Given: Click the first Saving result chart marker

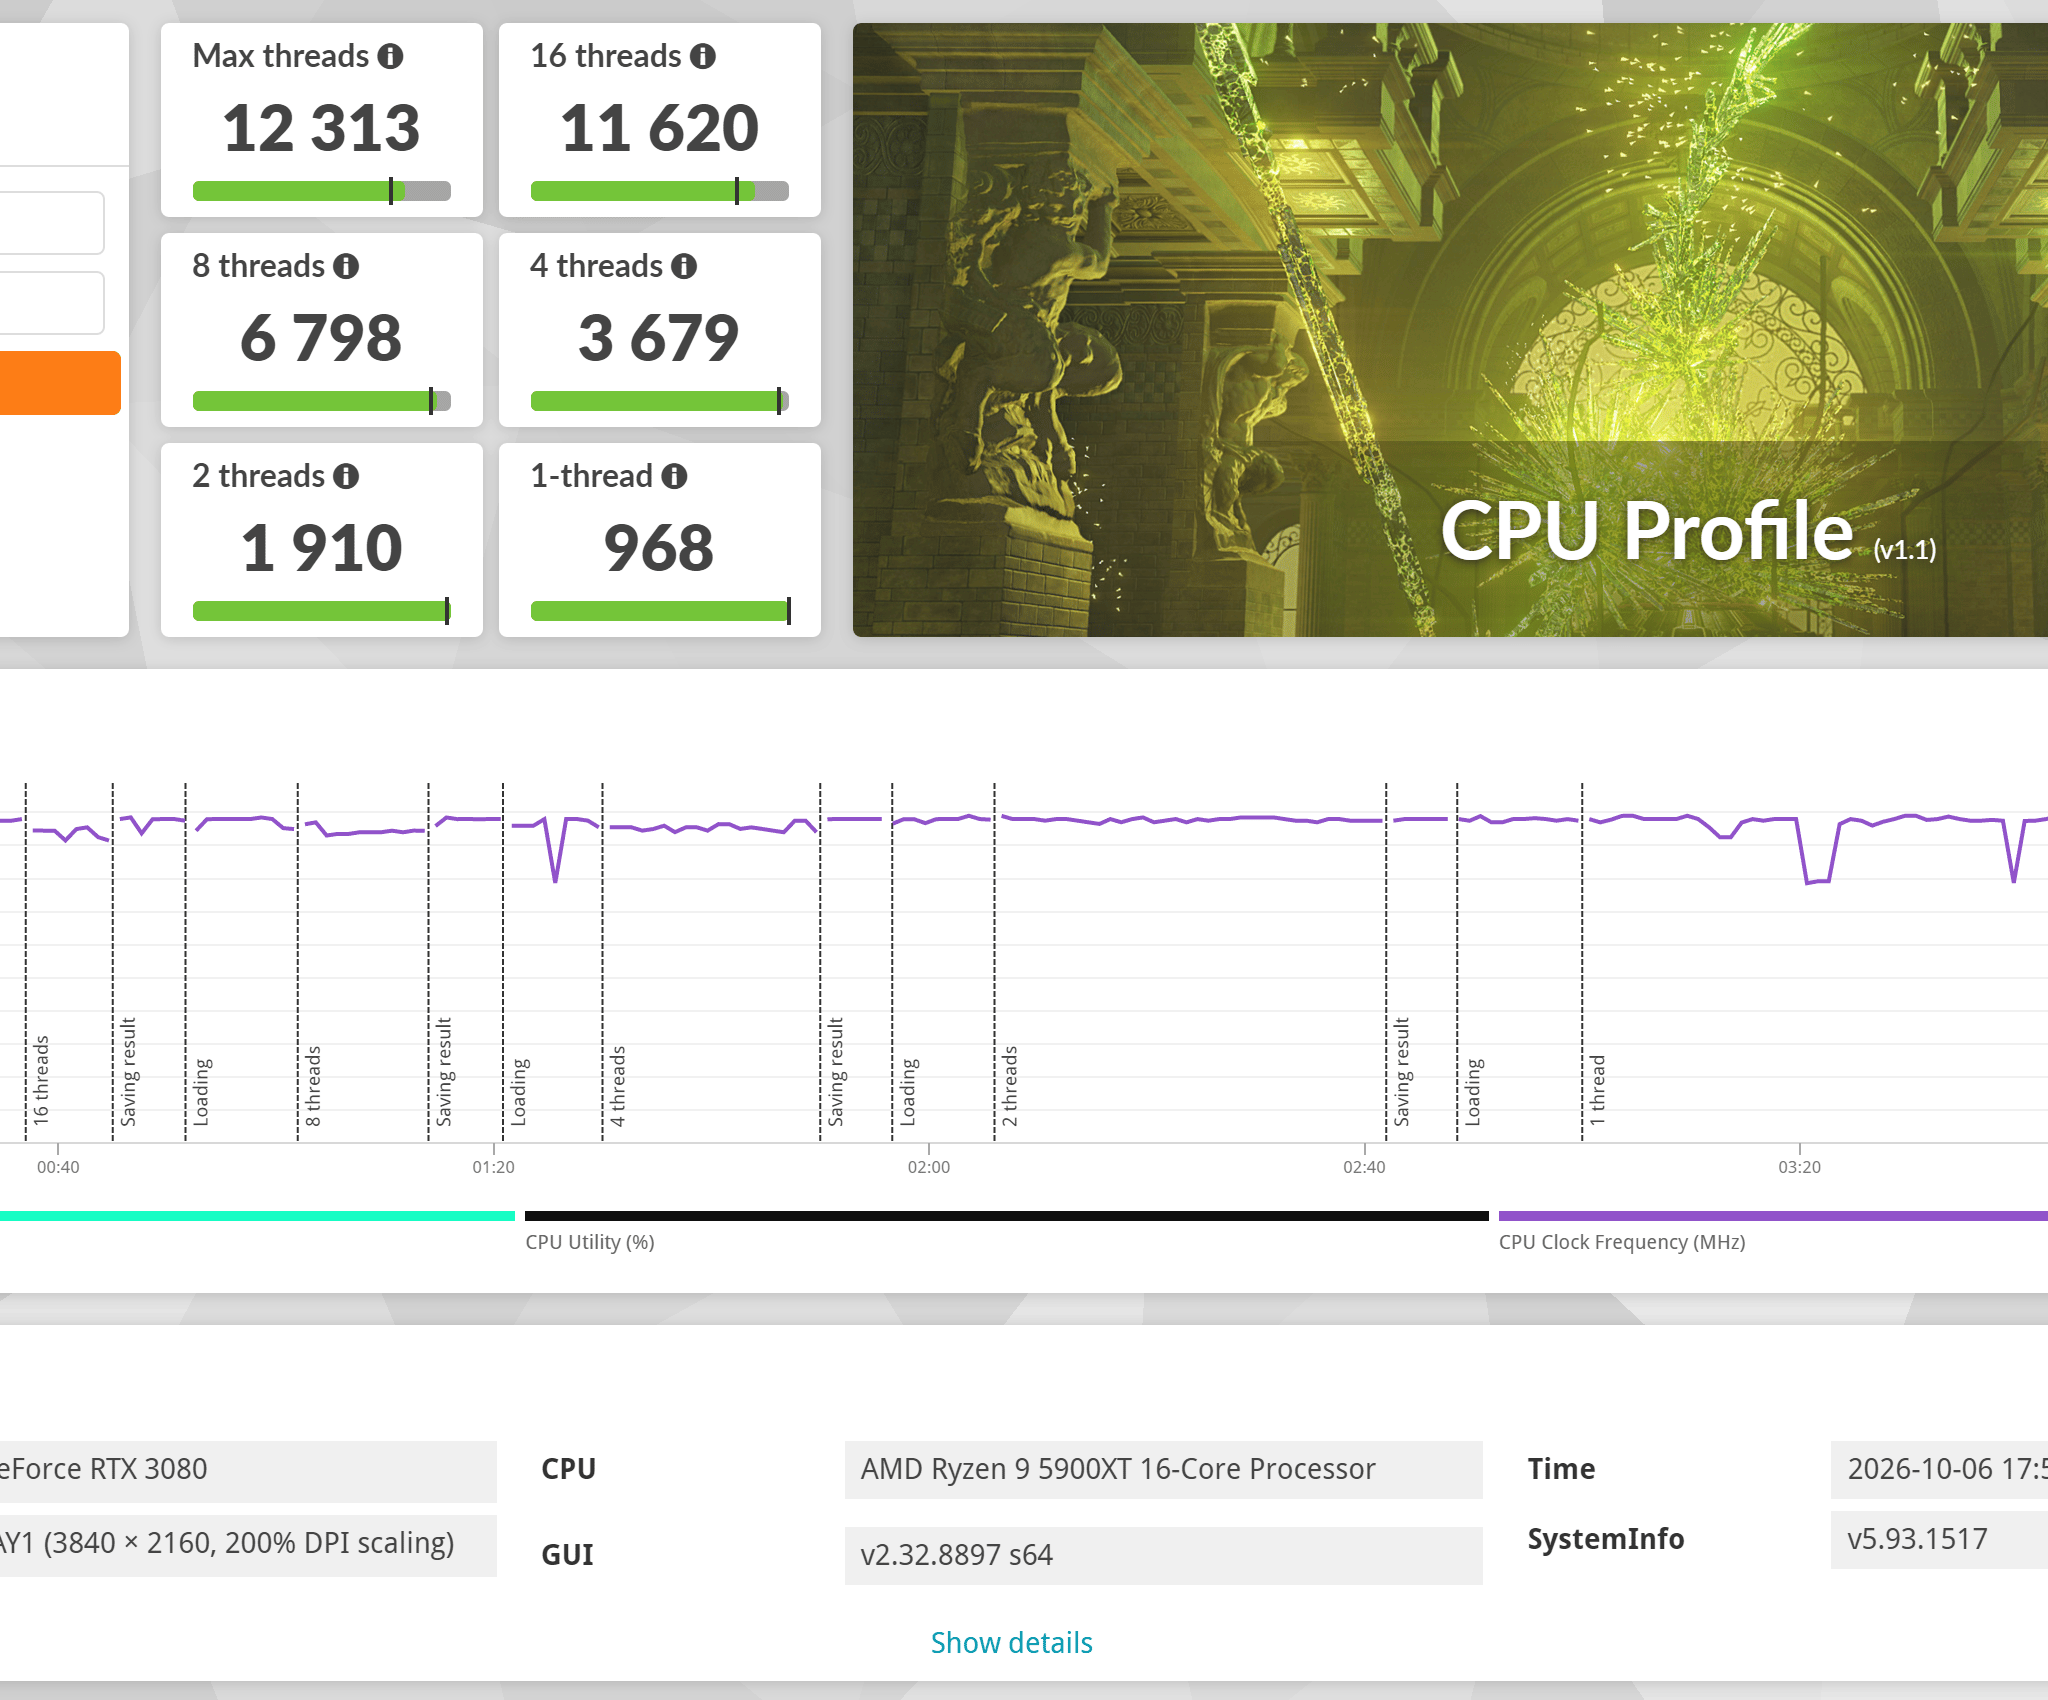Looking at the screenshot, I should pos(129,1072).
